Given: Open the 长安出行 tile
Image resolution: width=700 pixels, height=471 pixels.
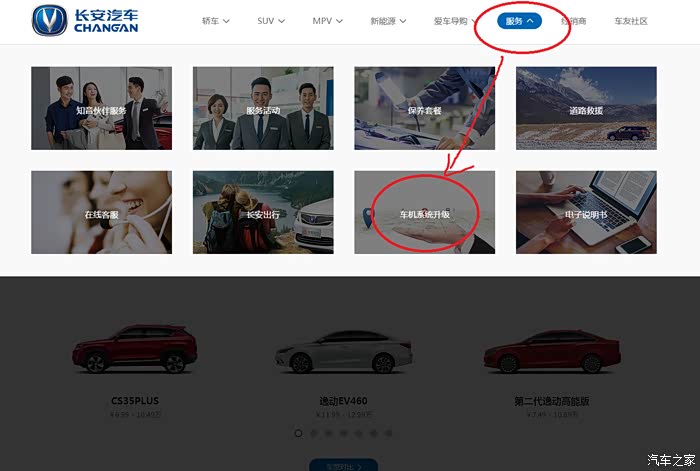Looking at the screenshot, I should (x=263, y=212).
